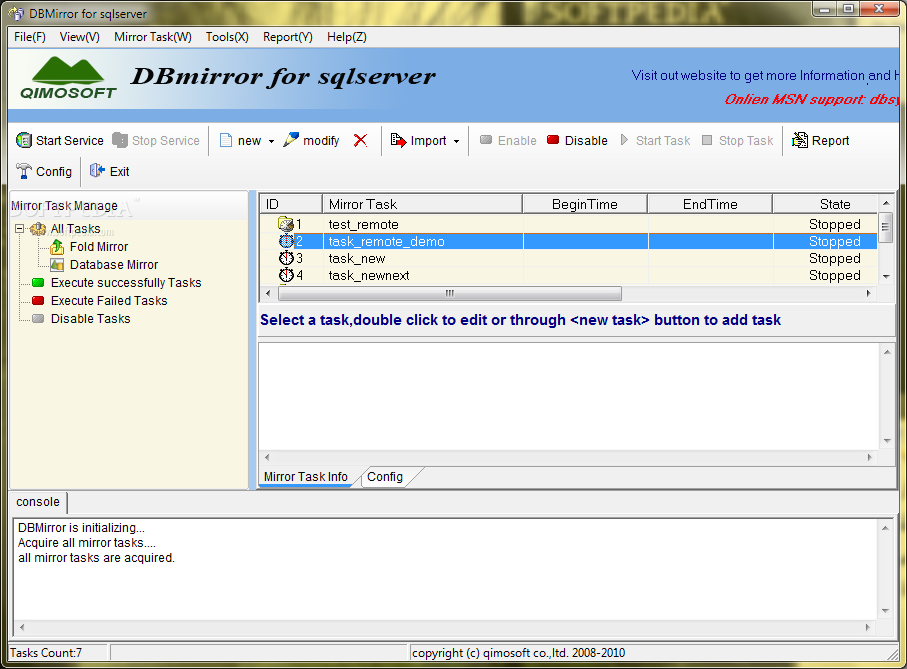Click the QIMOSOFT mountain logo
This screenshot has width=907, height=669.
68,78
